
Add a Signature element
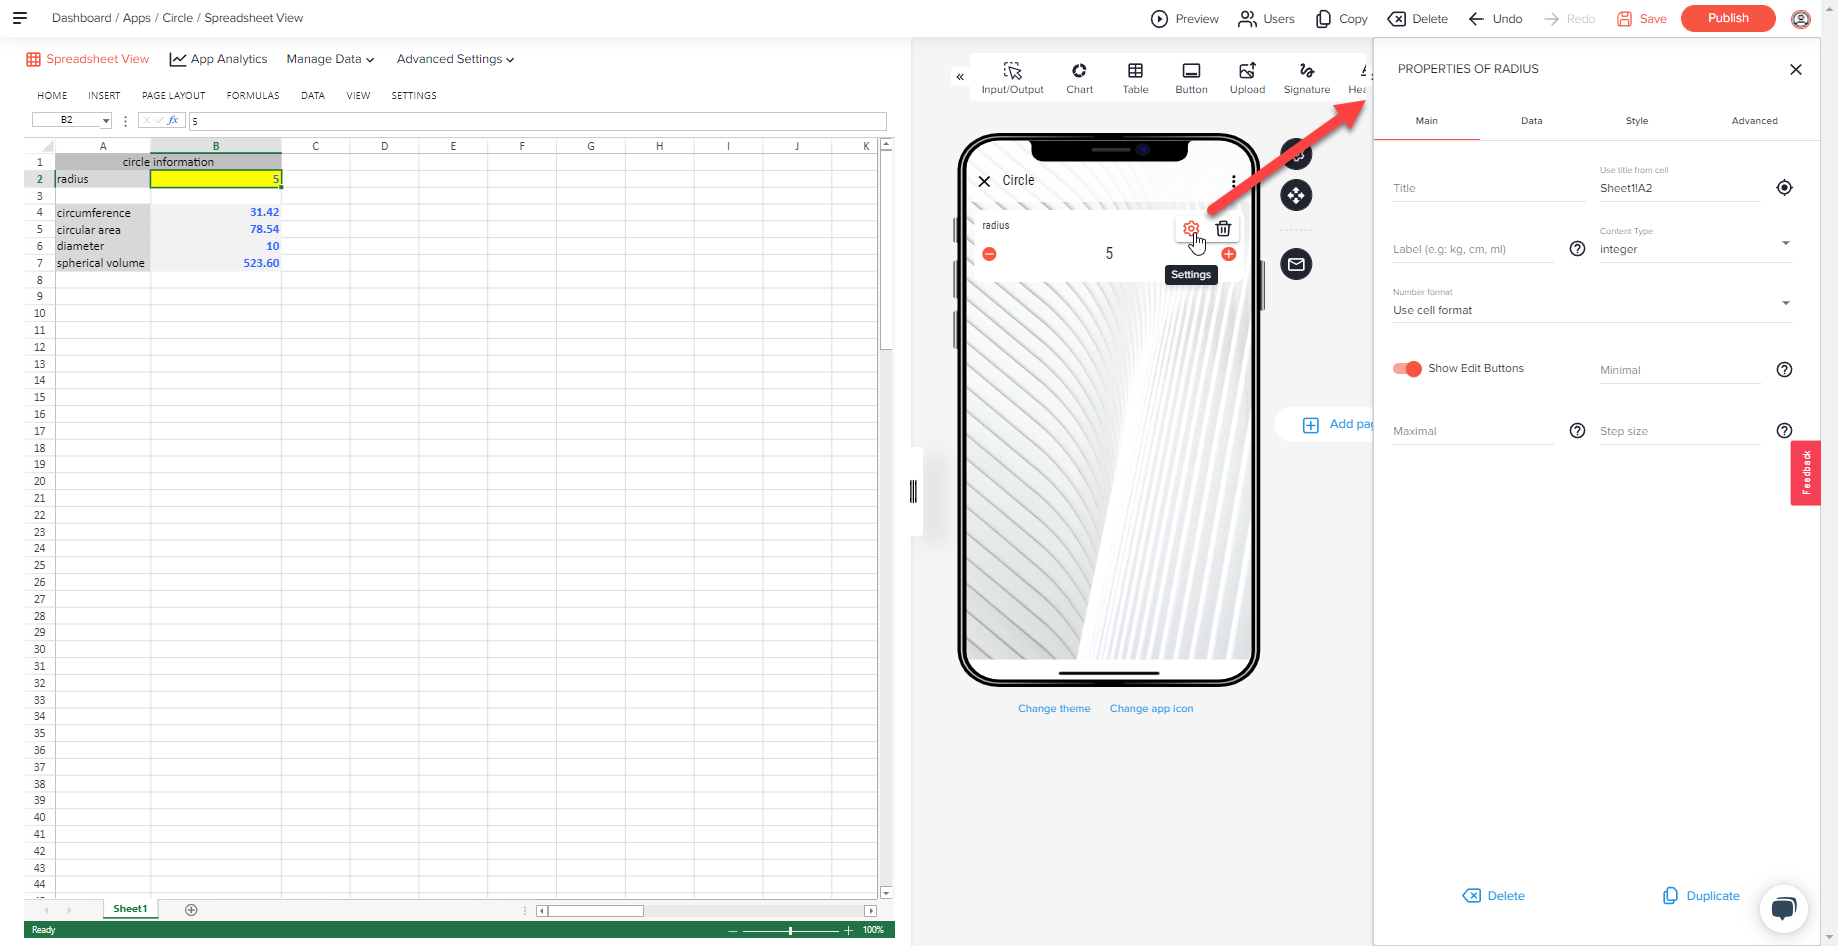[1307, 77]
